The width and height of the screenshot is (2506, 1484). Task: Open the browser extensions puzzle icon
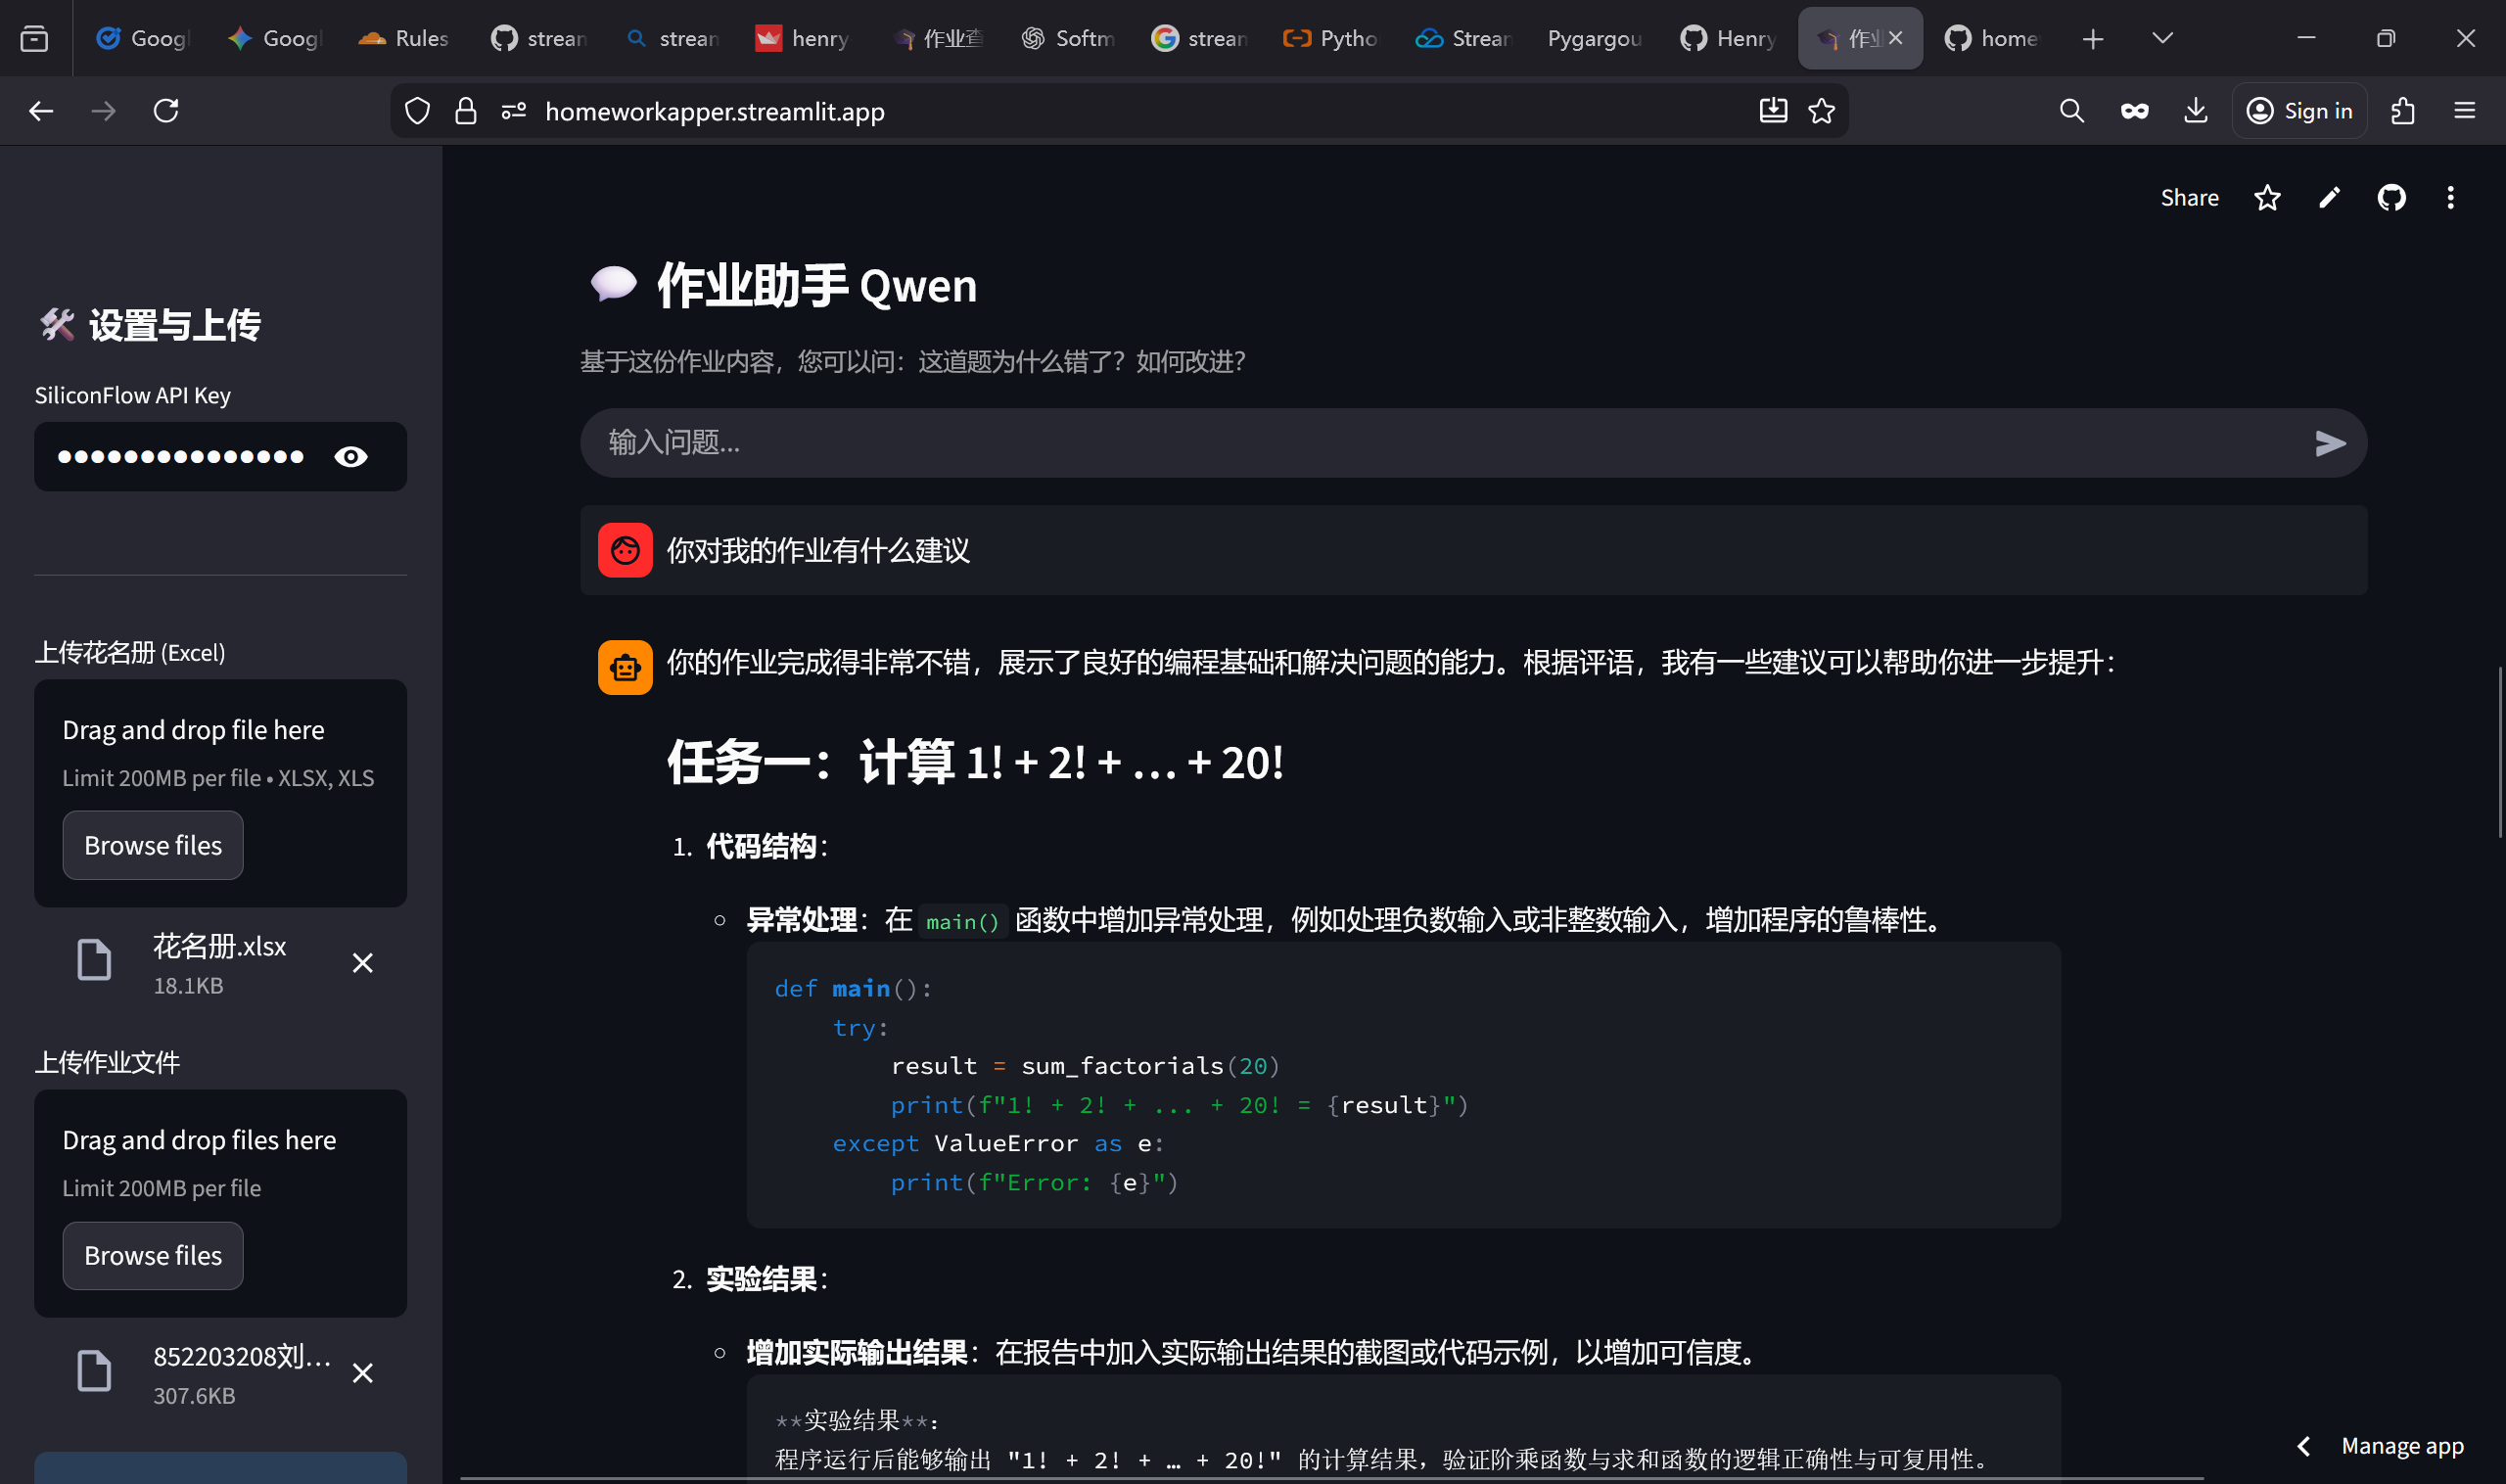(x=2402, y=111)
